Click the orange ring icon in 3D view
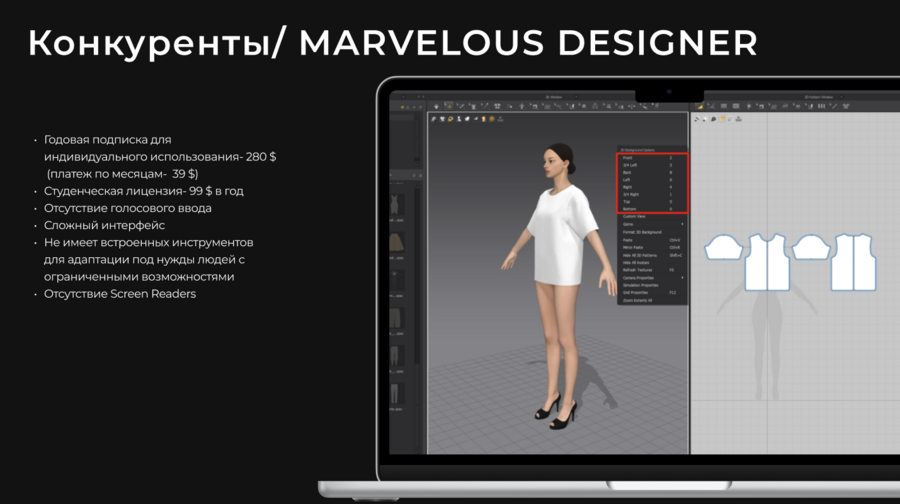Viewport: 900px width, 504px height. (451, 119)
